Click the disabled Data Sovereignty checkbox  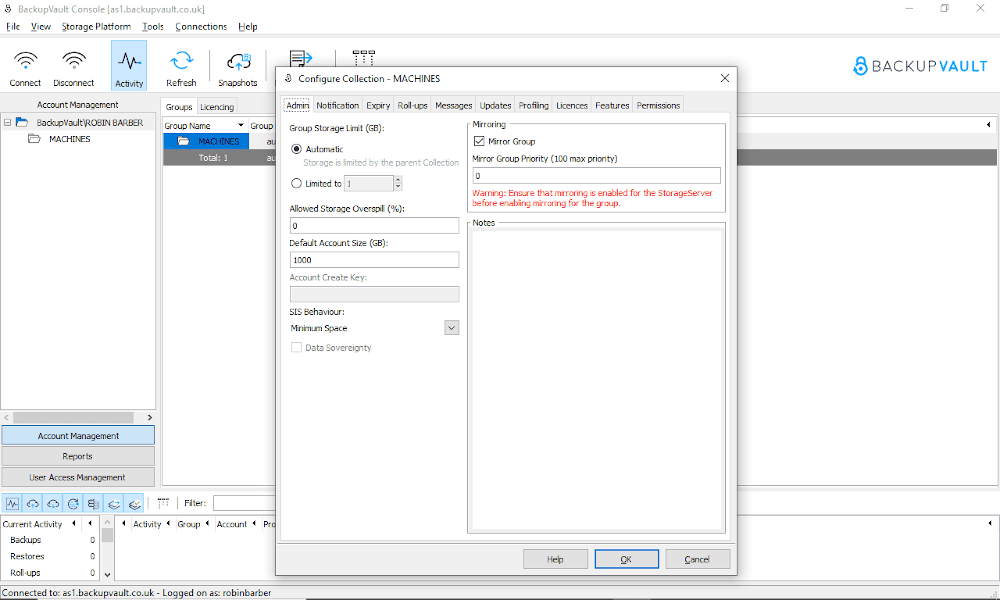pyautogui.click(x=296, y=348)
